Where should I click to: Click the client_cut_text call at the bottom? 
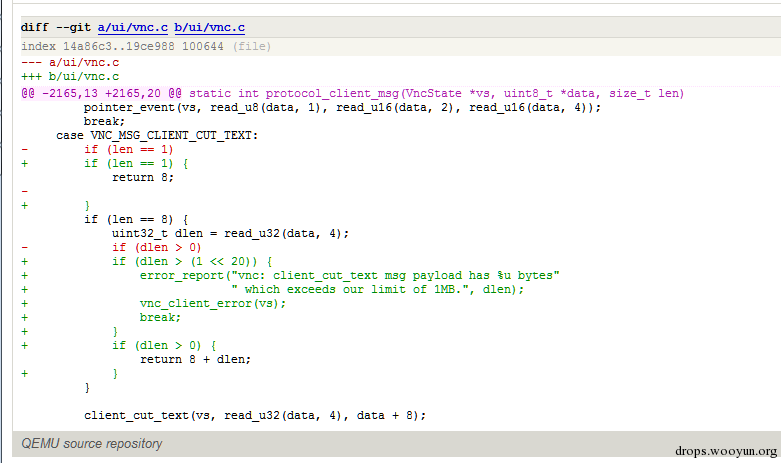pyautogui.click(x=255, y=415)
